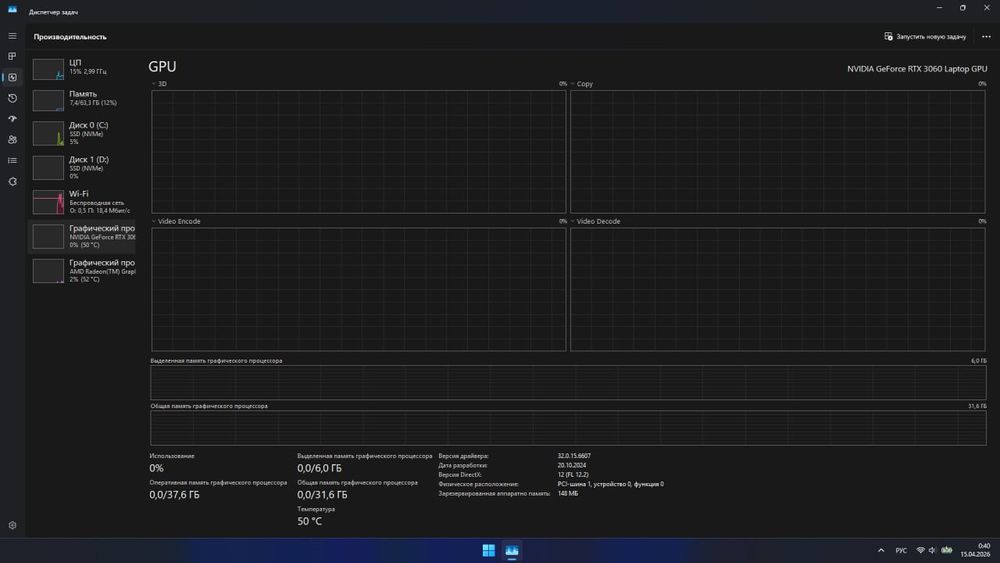Click driver version 32.0.15.6607
1000x563 pixels.
click(574, 456)
